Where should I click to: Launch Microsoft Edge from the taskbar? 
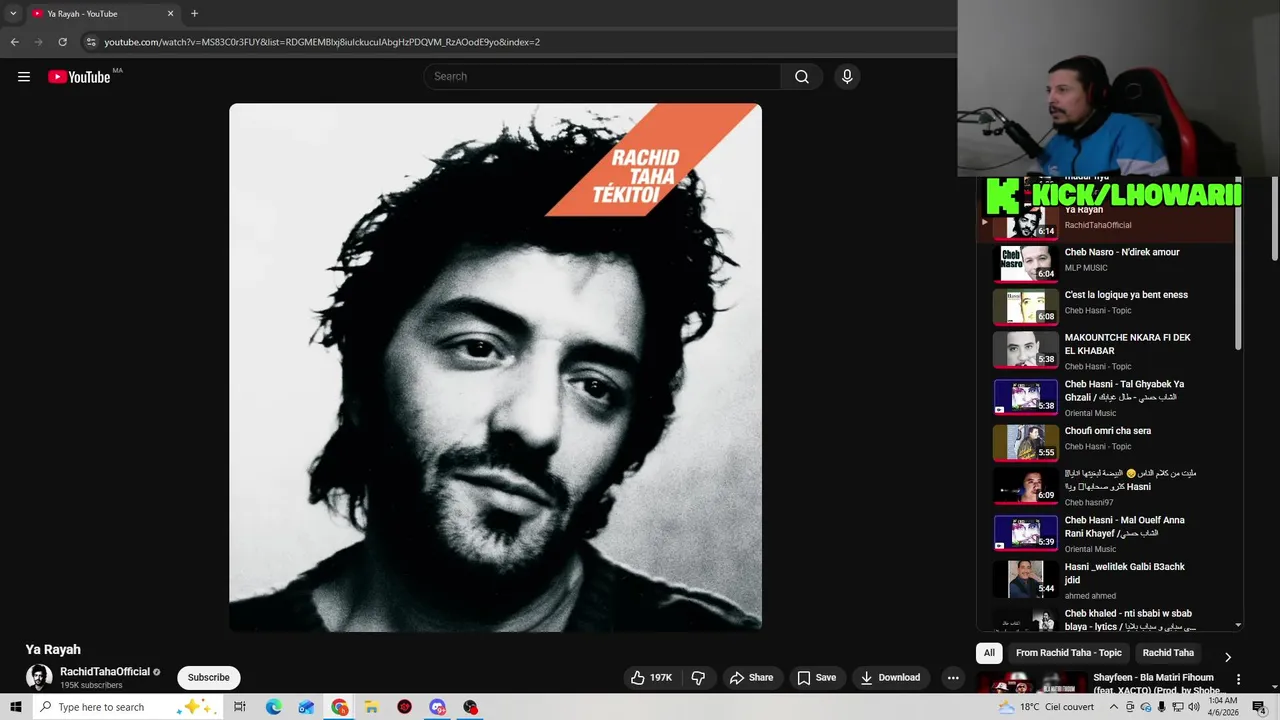point(273,707)
